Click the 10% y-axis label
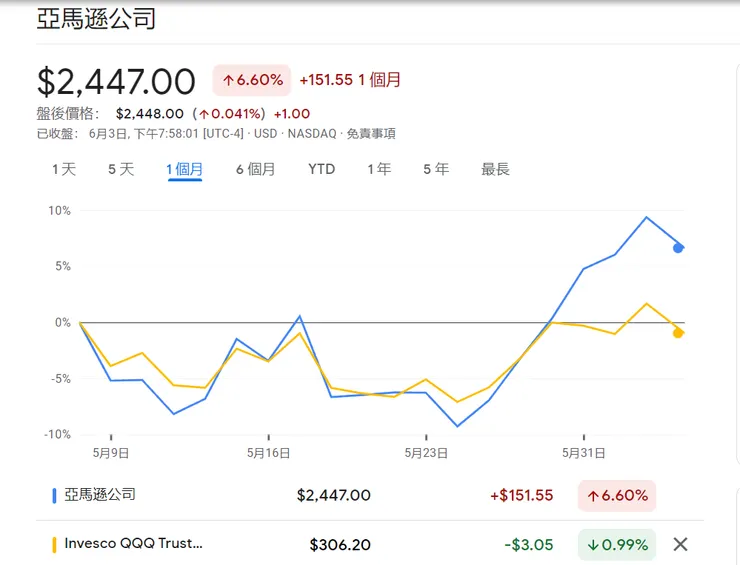 point(59,211)
